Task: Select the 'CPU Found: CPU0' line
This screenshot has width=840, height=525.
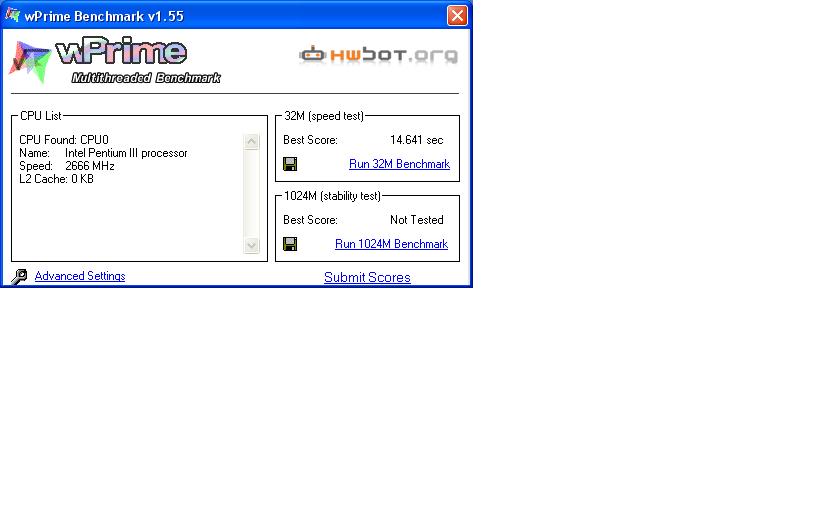Action: click(64, 140)
